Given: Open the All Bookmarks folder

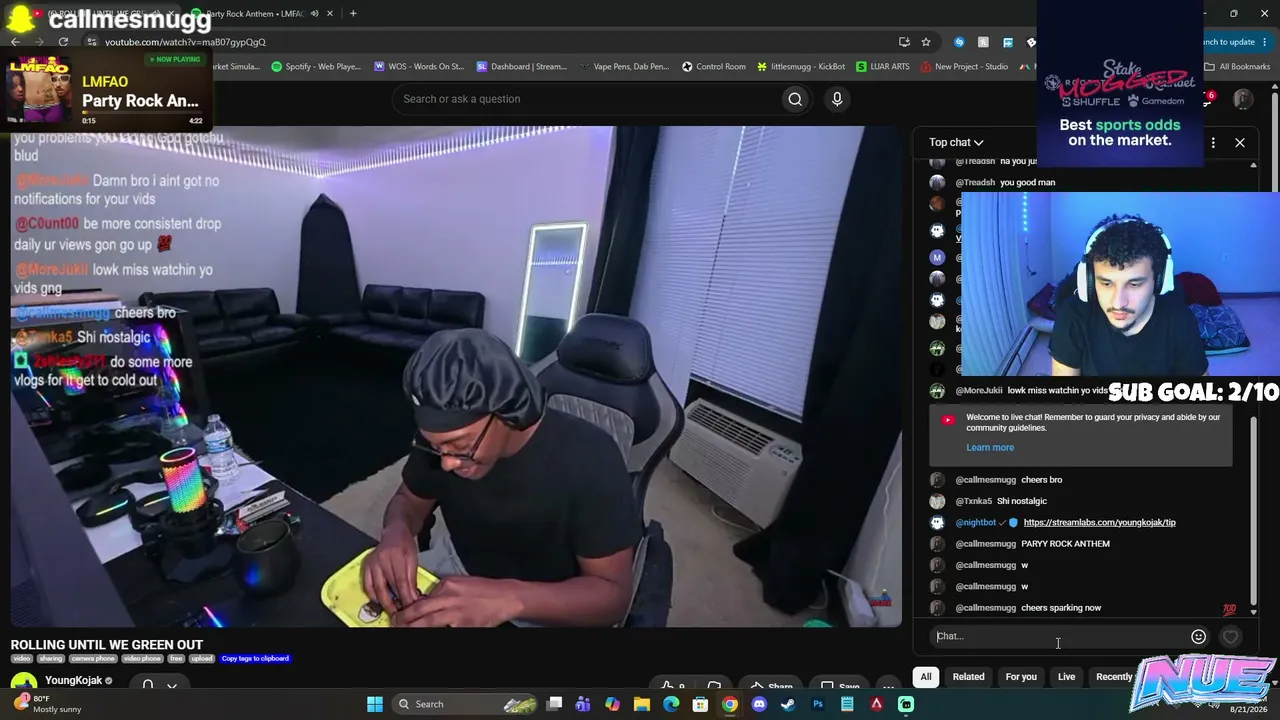Looking at the screenshot, I should pyautogui.click(x=1237, y=67).
